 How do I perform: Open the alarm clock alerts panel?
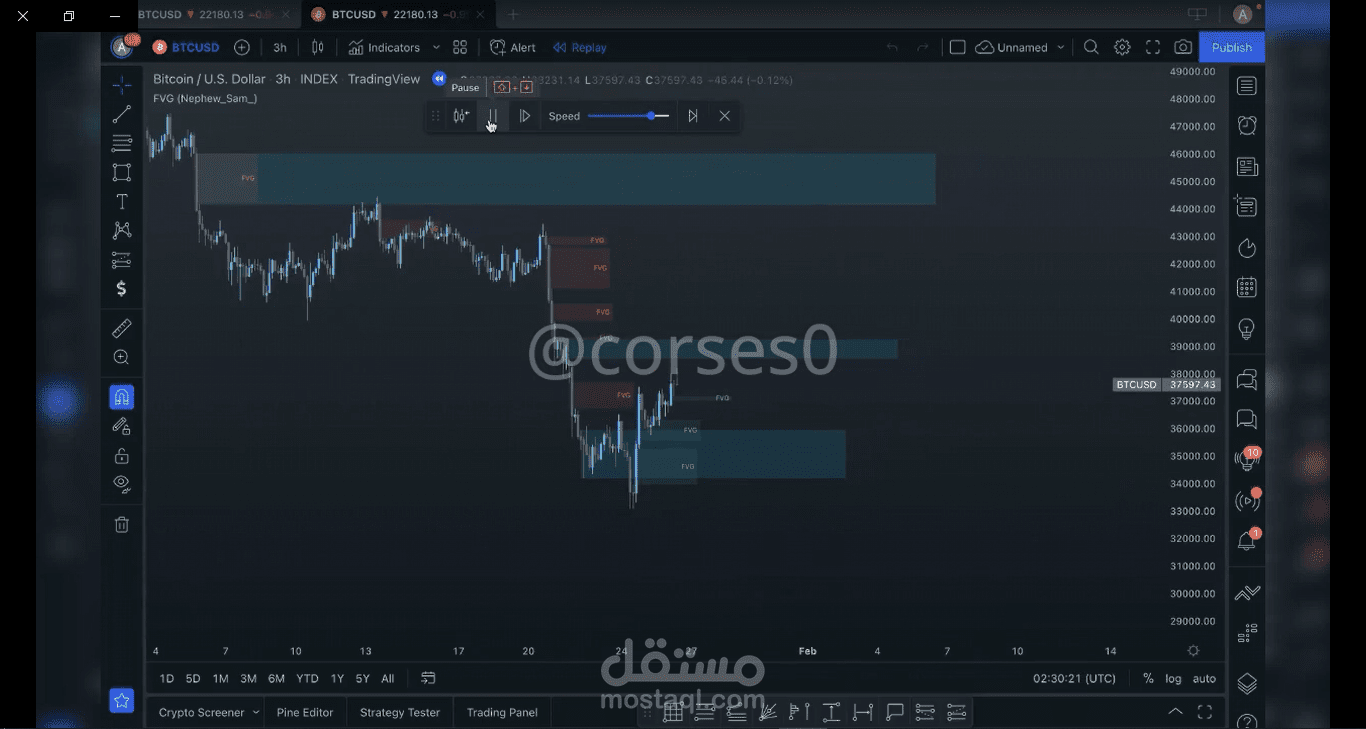point(1246,126)
